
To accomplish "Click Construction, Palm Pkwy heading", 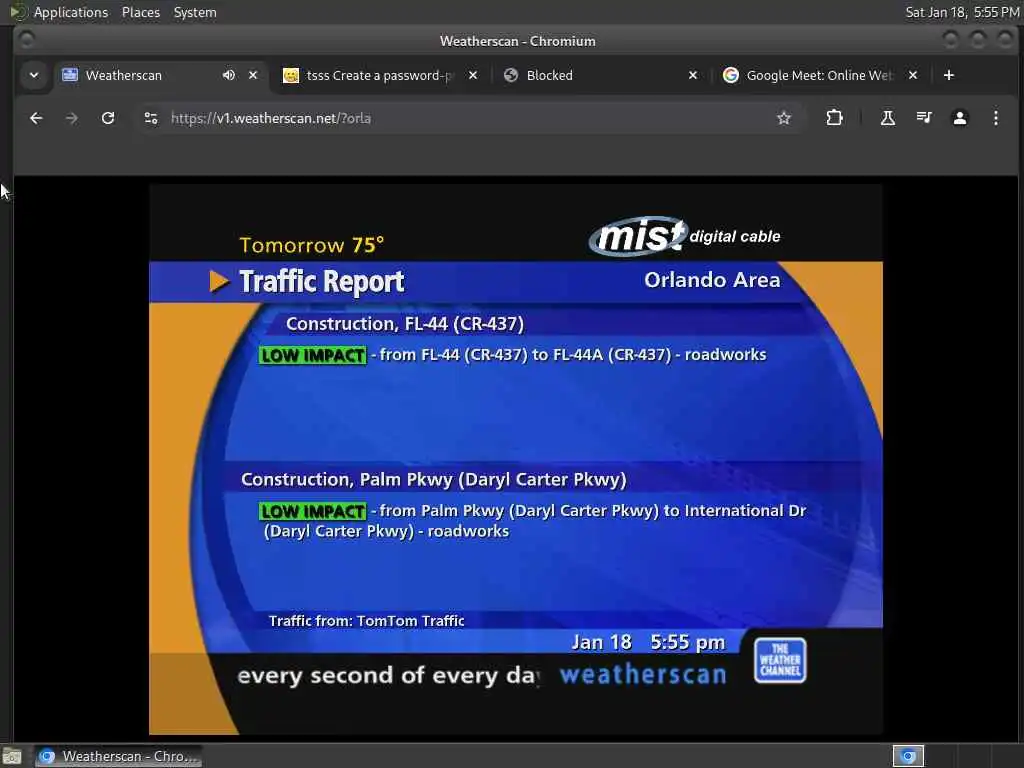I will (x=434, y=480).
